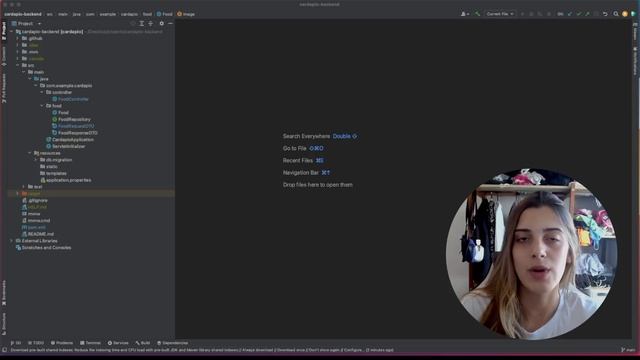Click tool windows quick-access icon at status bar left
Screen dimensions: 640x360
tap(4, 350)
